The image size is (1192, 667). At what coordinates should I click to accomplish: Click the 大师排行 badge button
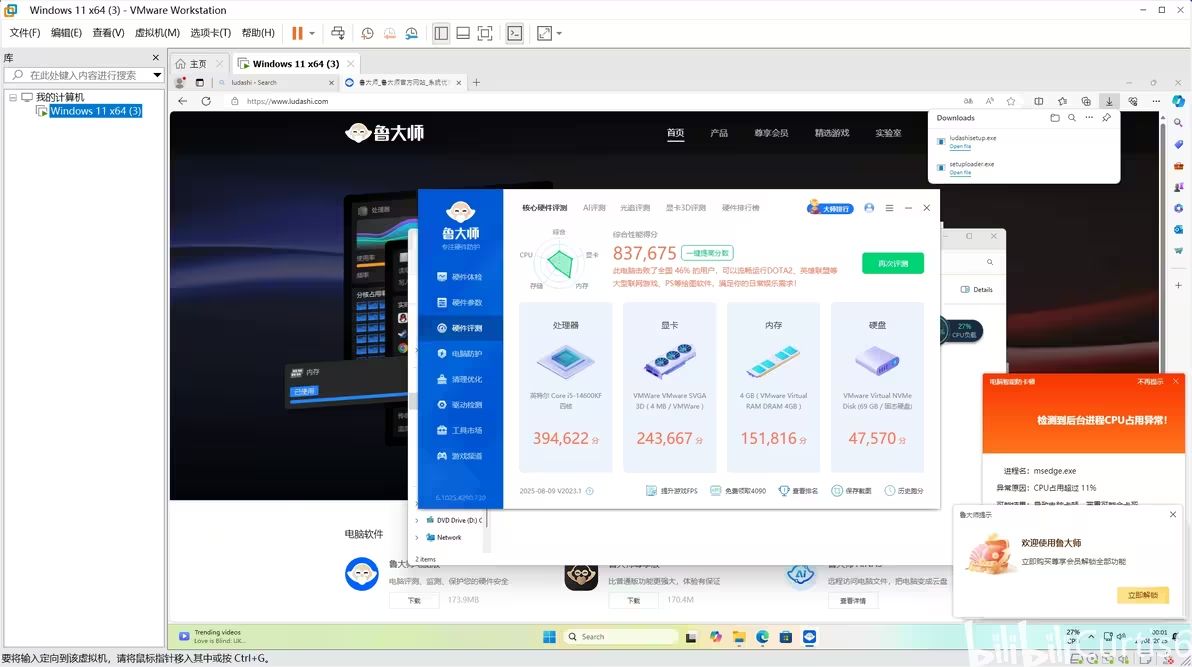(830, 208)
